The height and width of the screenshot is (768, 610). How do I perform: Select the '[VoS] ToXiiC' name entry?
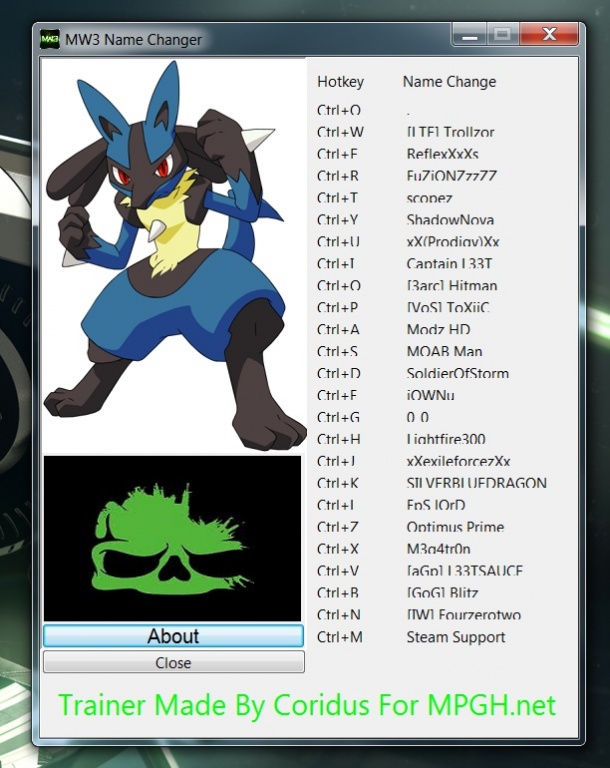[x=448, y=308]
